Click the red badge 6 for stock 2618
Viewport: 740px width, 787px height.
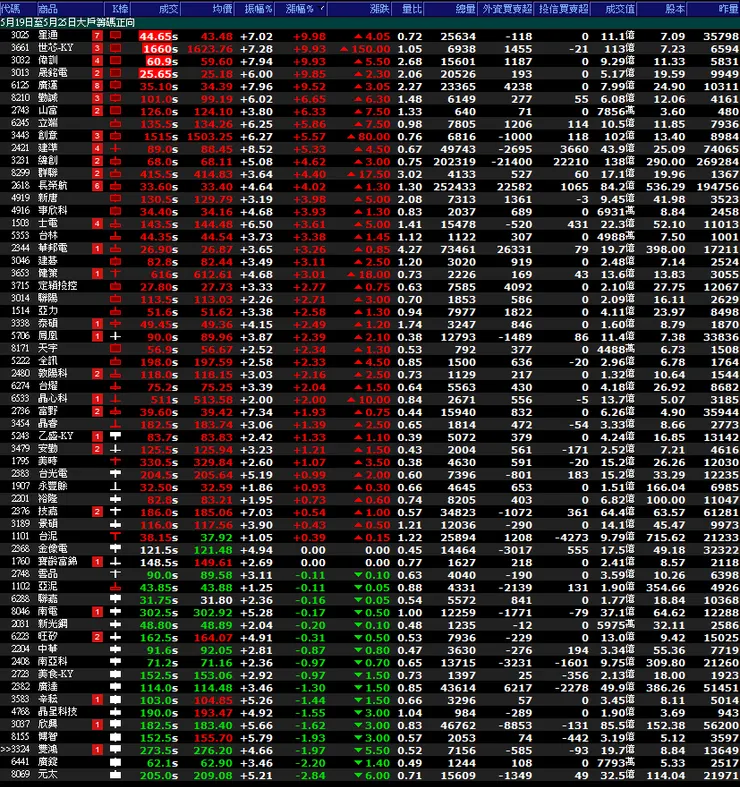pos(97,186)
